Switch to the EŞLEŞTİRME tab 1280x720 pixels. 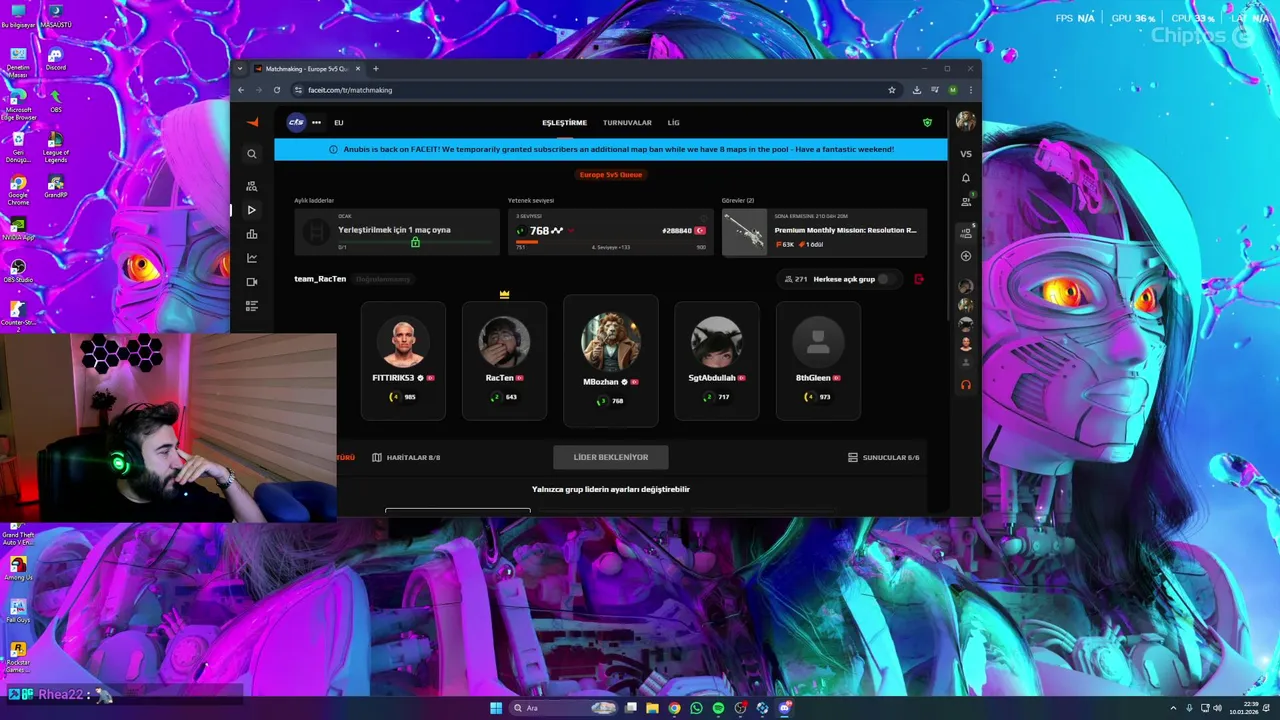(x=564, y=122)
